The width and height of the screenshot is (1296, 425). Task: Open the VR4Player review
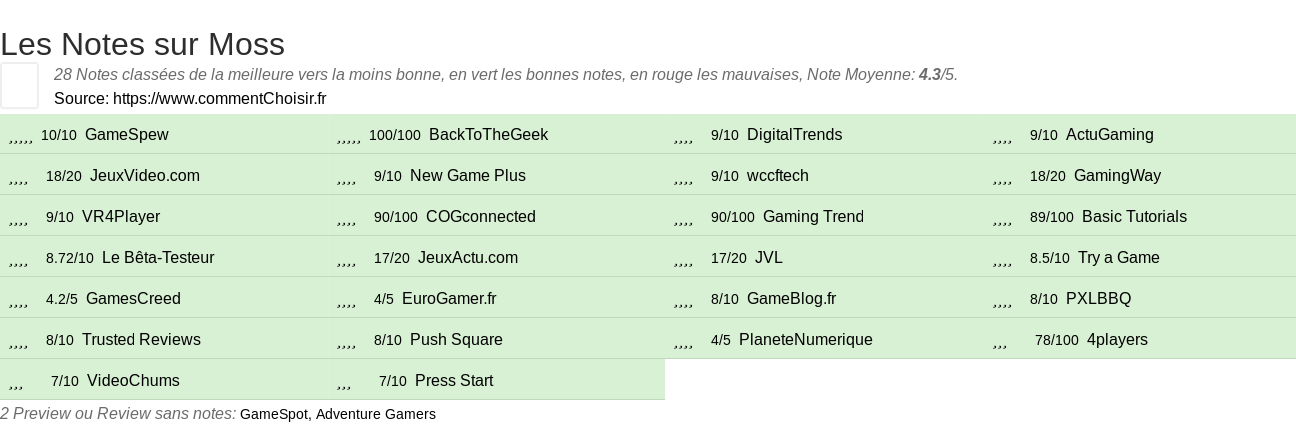click(x=121, y=217)
